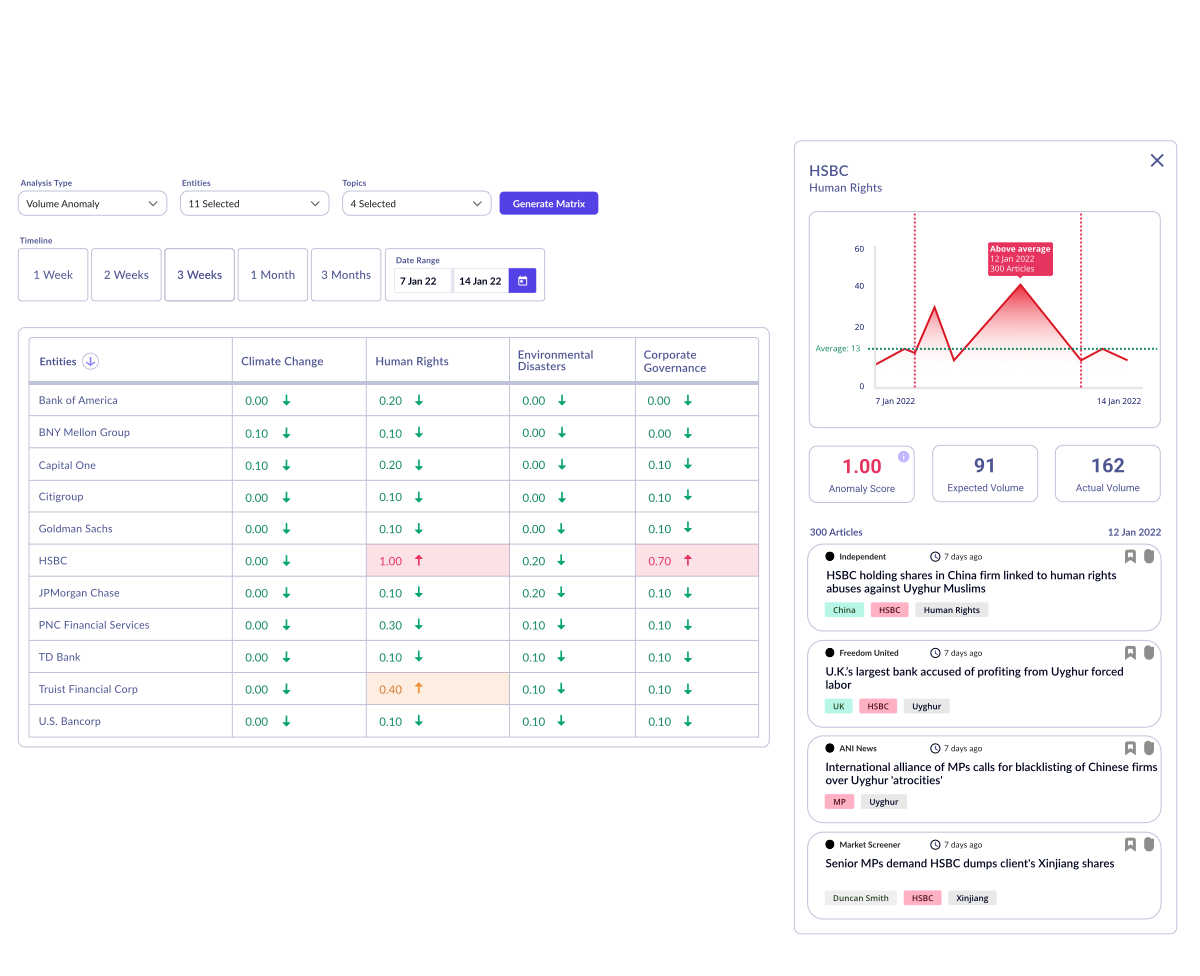Click the MP tag on ANI News article
The height and width of the screenshot is (976, 1200).
[x=839, y=802]
